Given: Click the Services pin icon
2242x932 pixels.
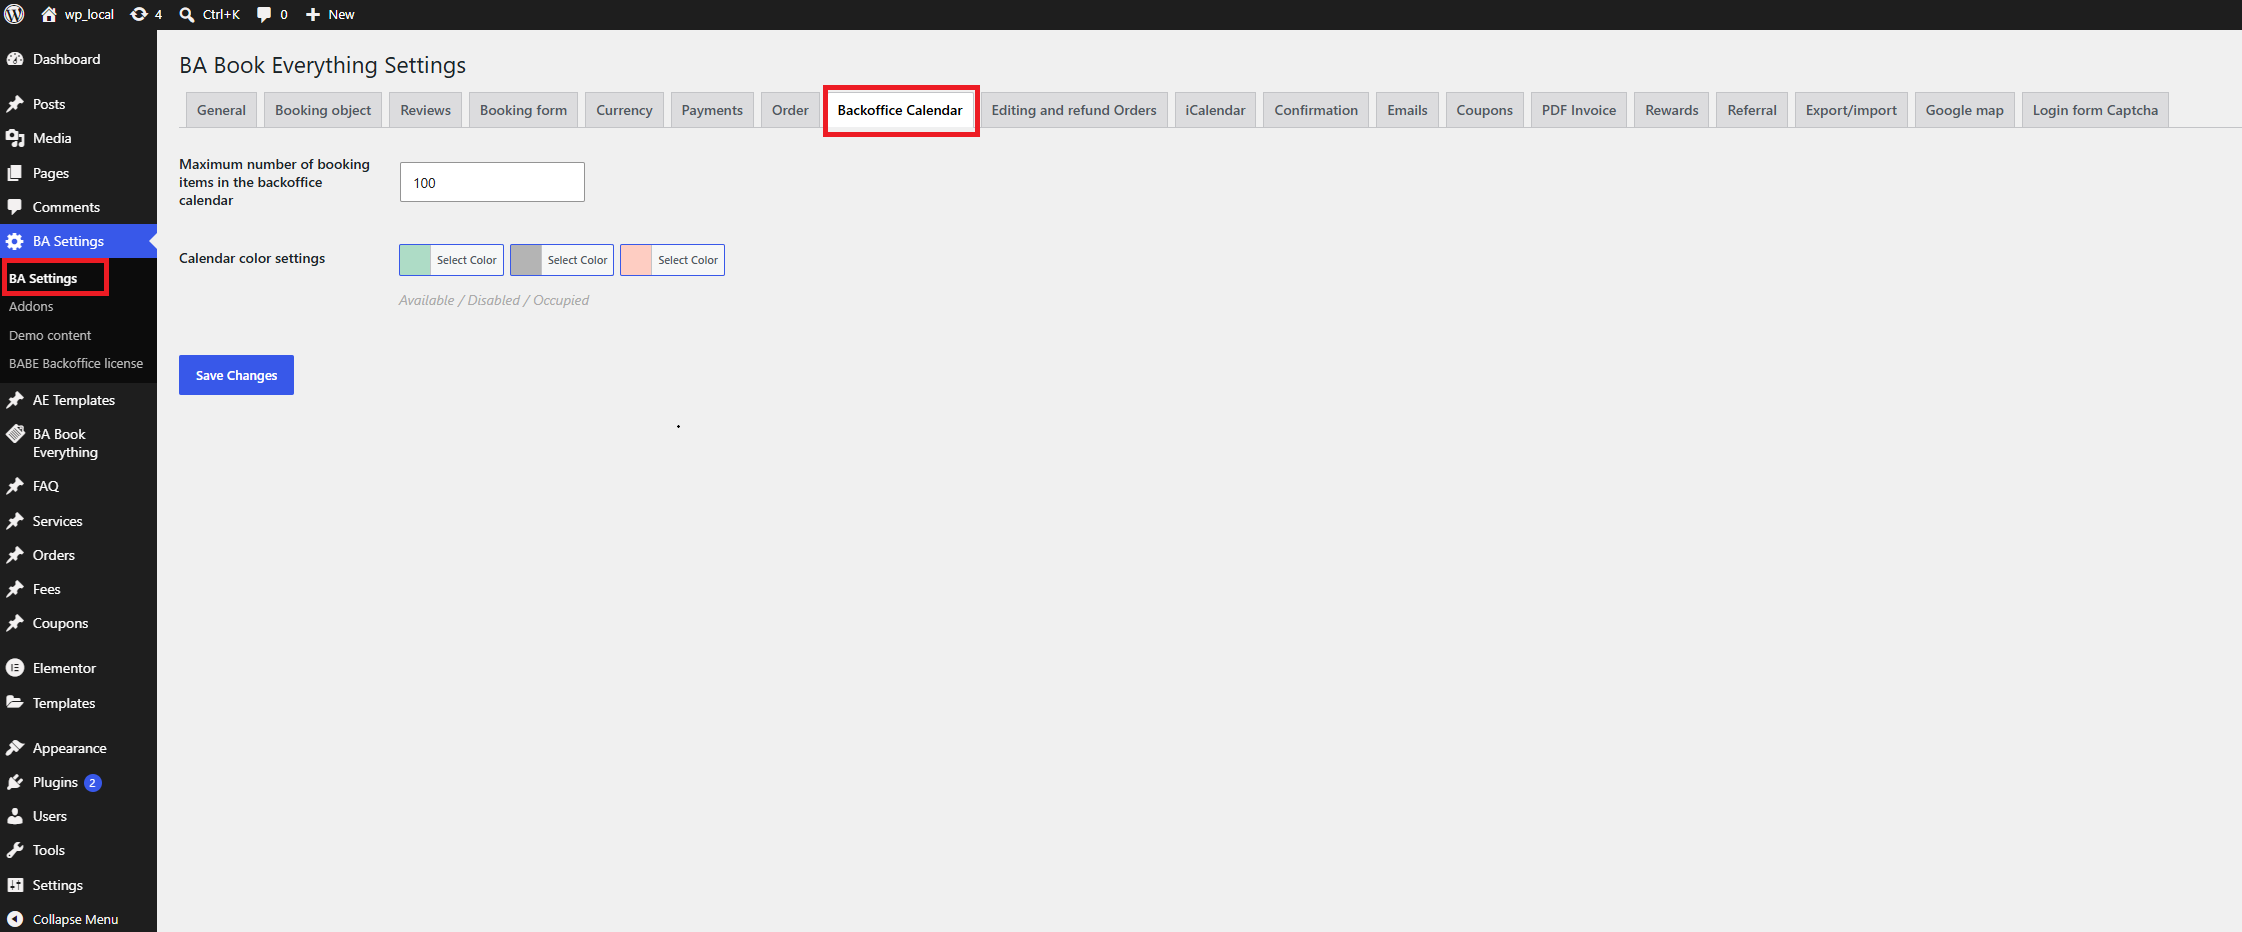Looking at the screenshot, I should point(15,521).
